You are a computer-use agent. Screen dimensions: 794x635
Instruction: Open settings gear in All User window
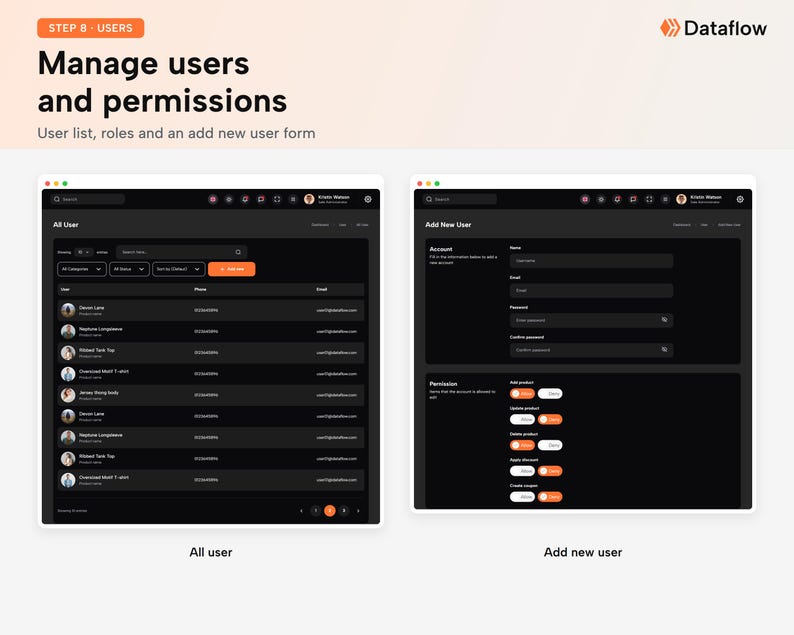point(368,200)
